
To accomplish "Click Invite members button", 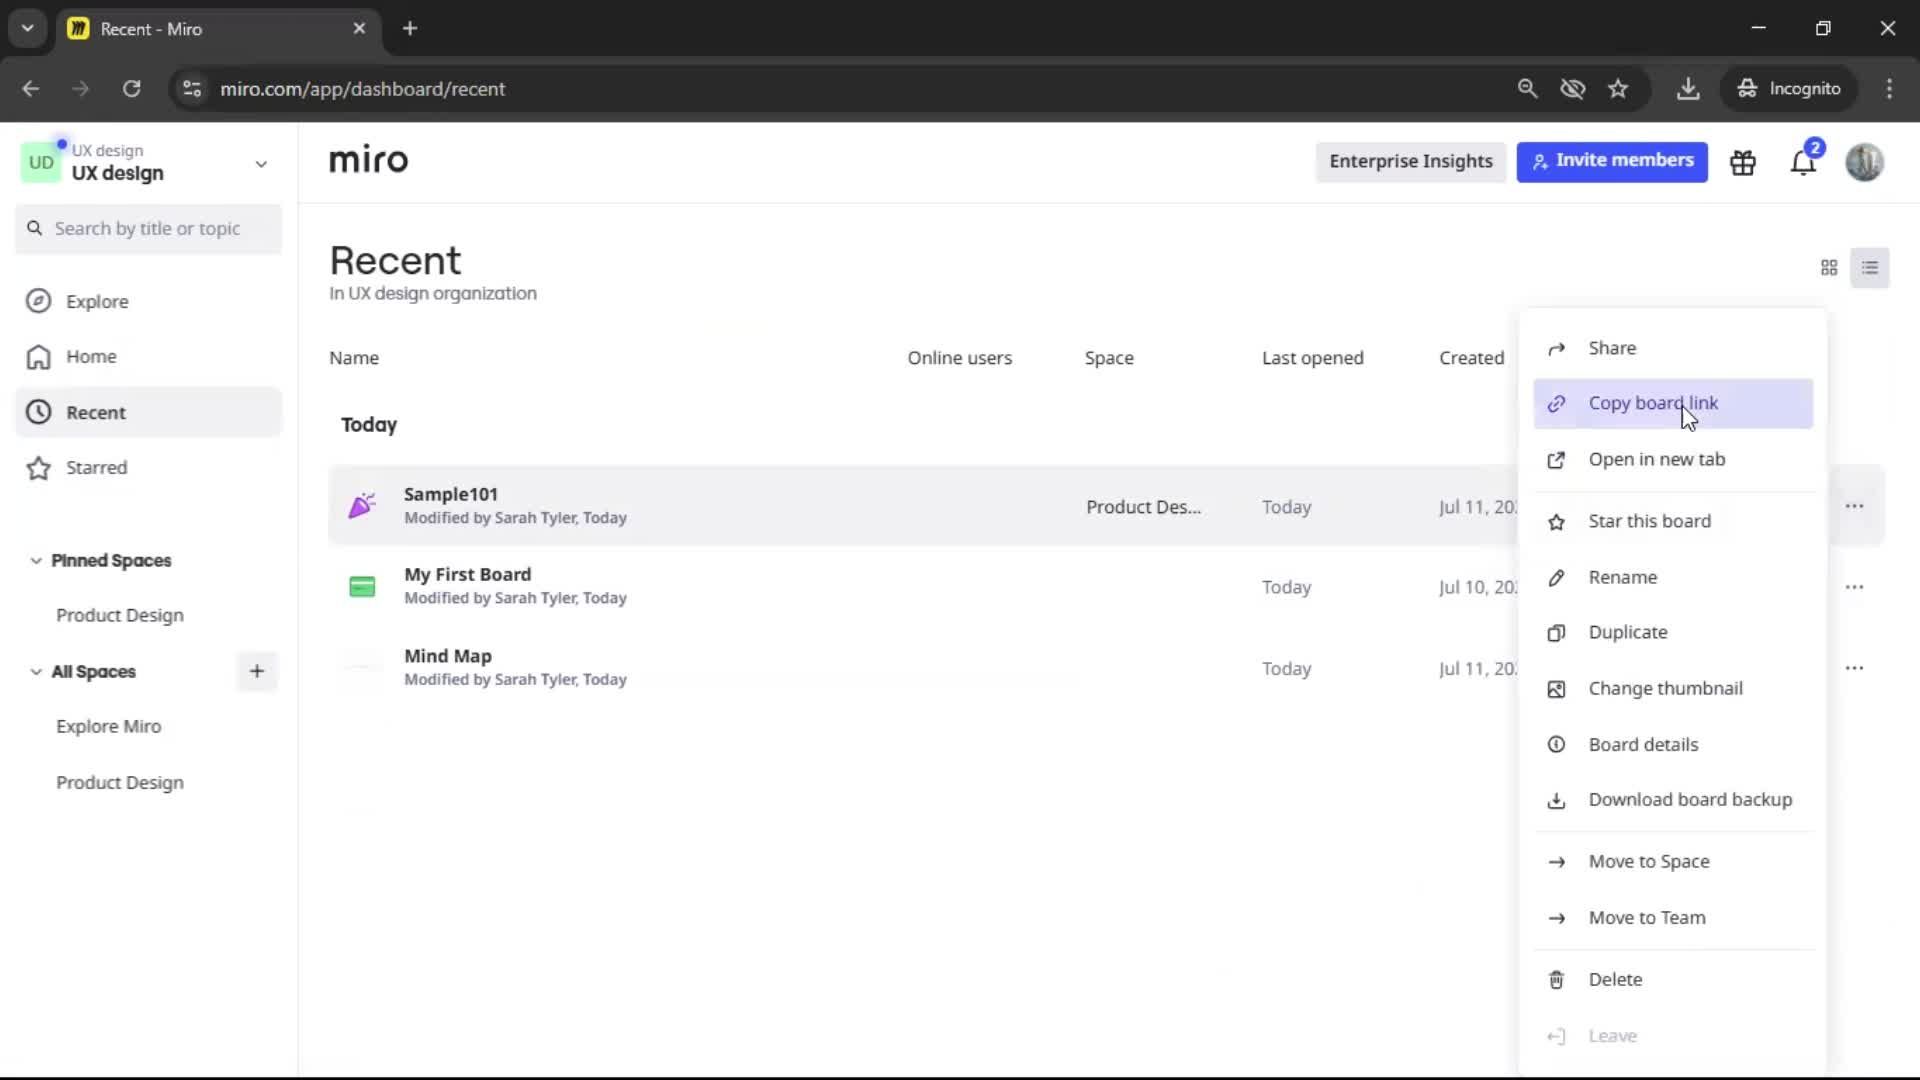I will tap(1612, 162).
